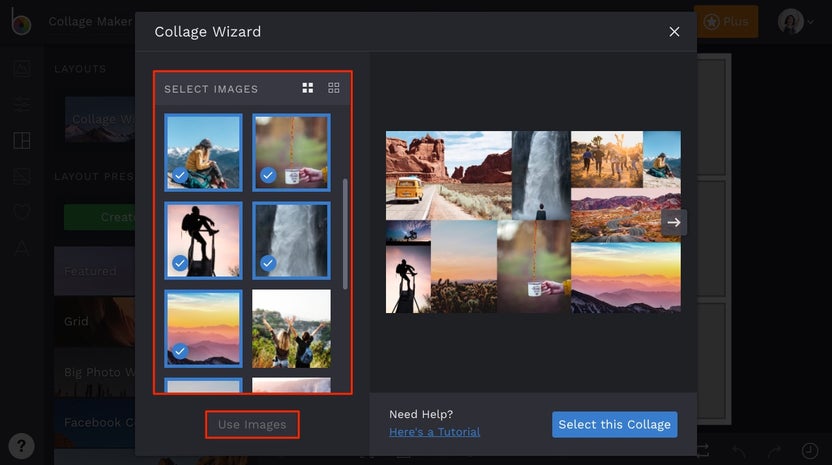Switch to large grid thumbnail view
Image resolution: width=832 pixels, height=465 pixels.
coord(308,88)
